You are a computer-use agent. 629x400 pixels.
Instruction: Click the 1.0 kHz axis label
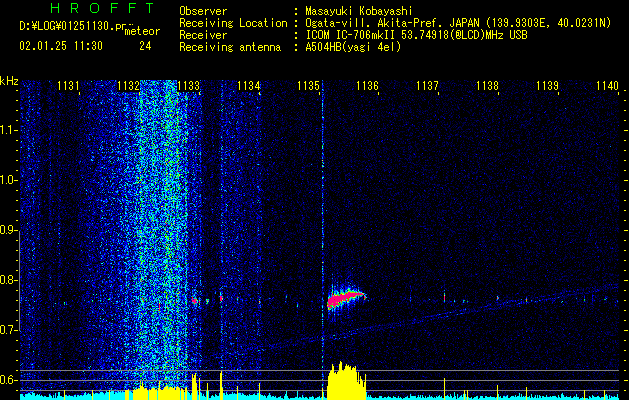point(9,180)
